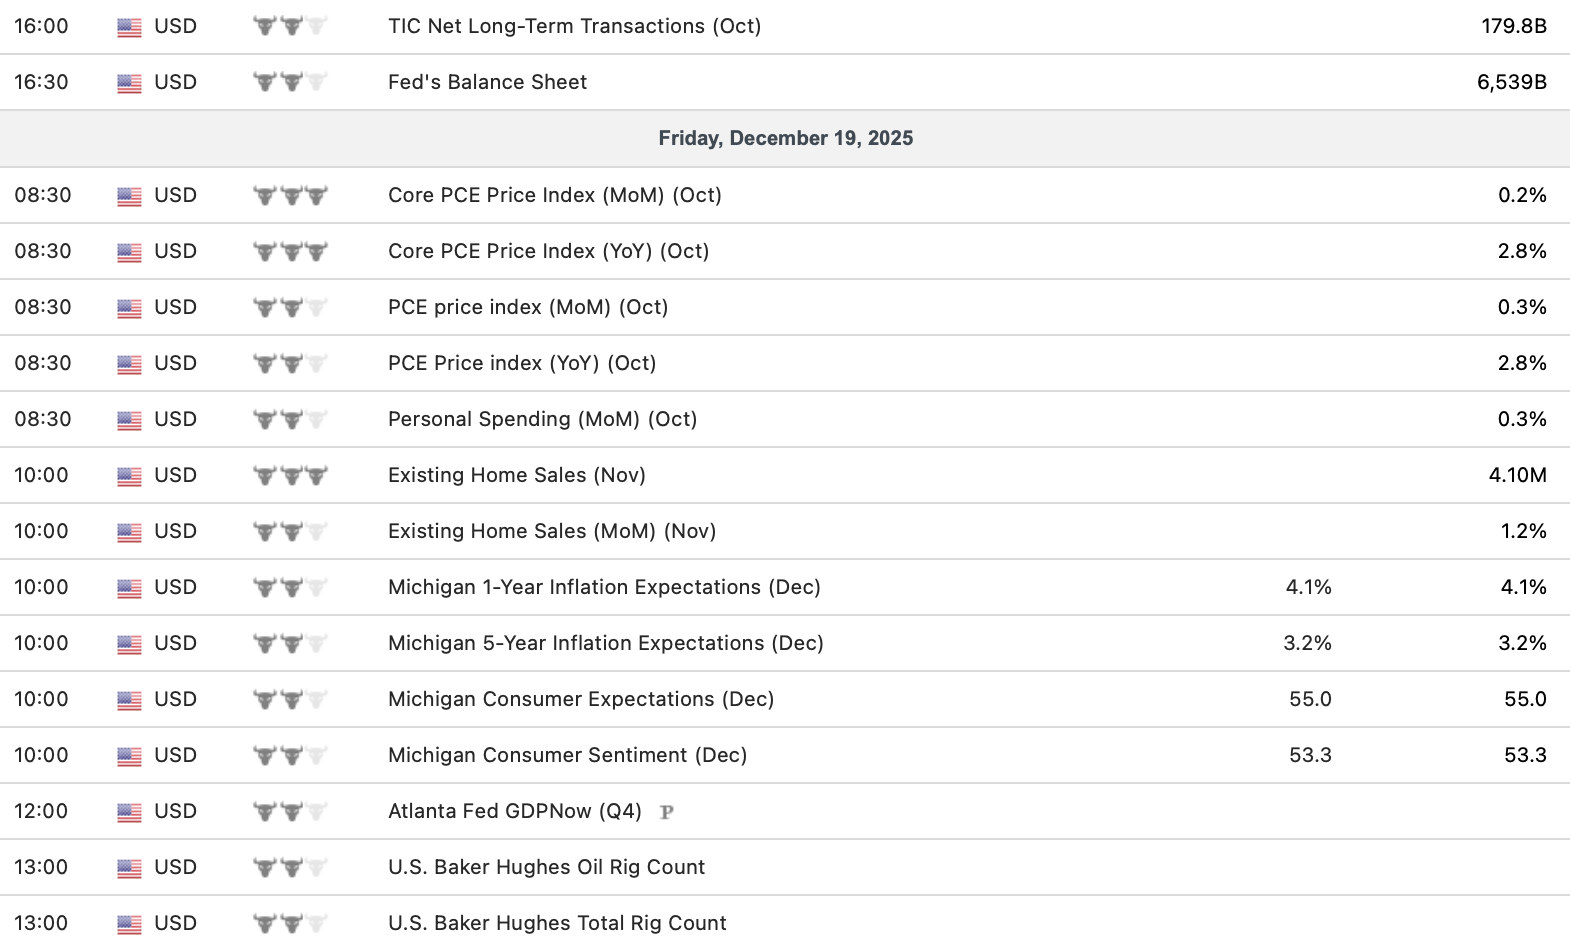
Task: Click the three-bull importance icons for Existing Home Sales (Nov)
Action: (290, 475)
